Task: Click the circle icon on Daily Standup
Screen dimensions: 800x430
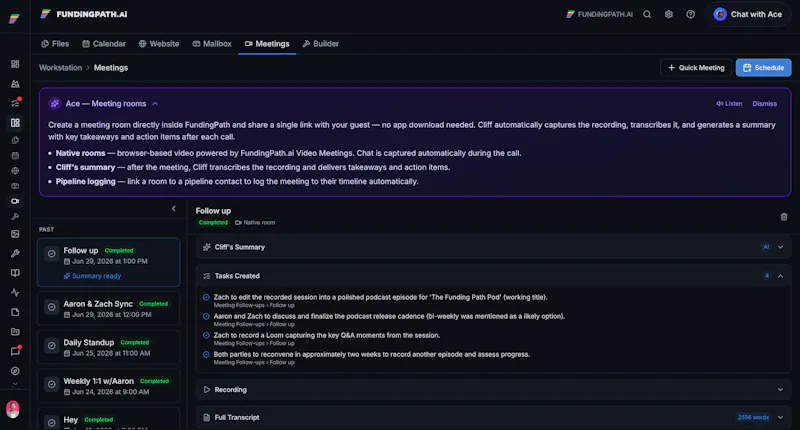Action: [52, 346]
